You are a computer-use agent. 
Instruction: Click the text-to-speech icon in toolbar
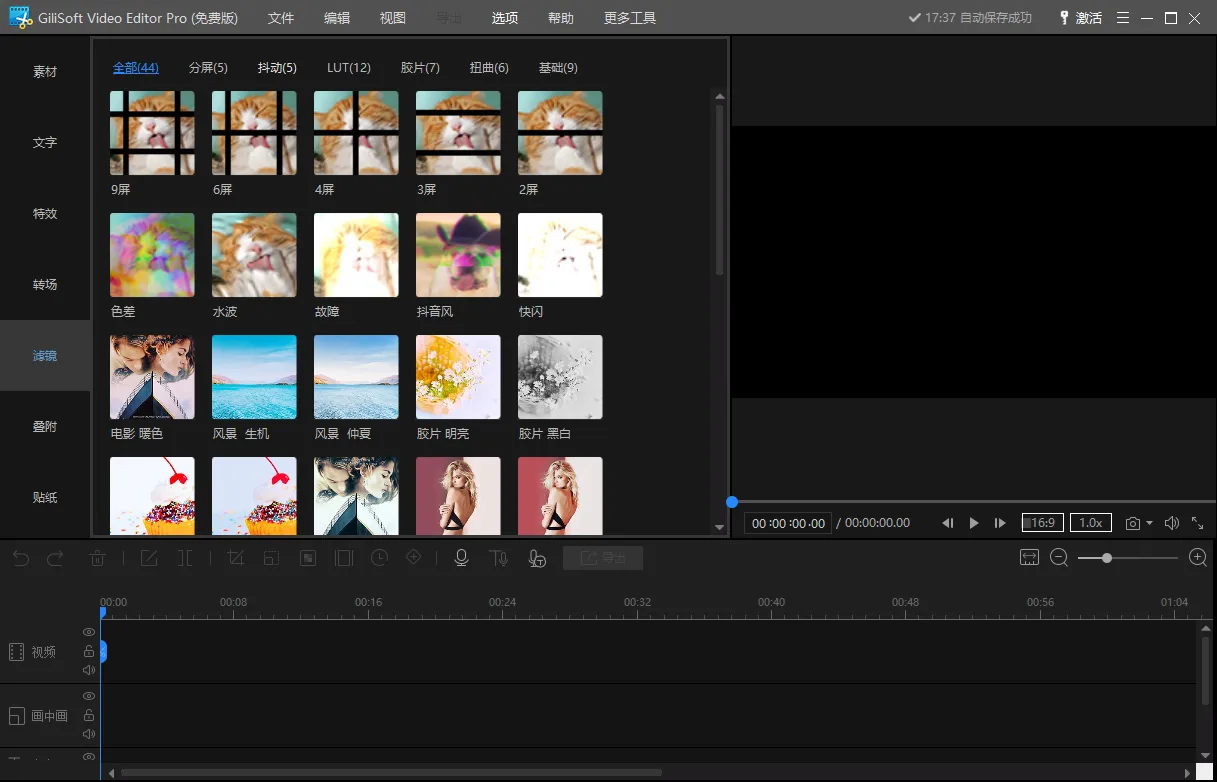pos(498,558)
